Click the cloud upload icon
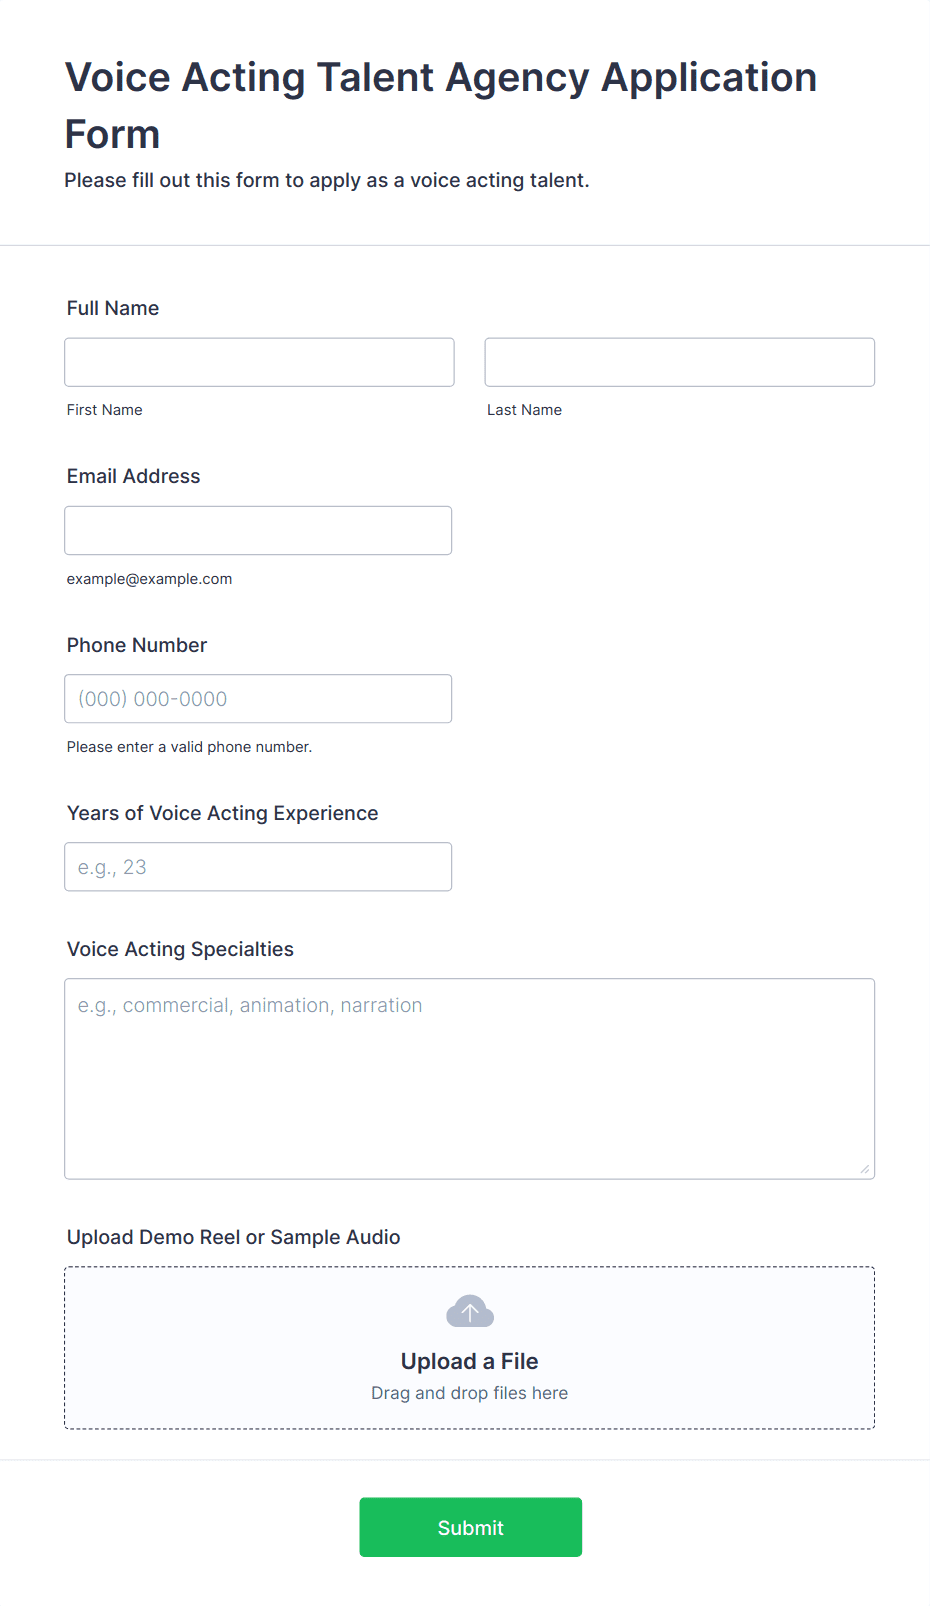Viewport: 930px width, 1606px height. [x=469, y=1311]
